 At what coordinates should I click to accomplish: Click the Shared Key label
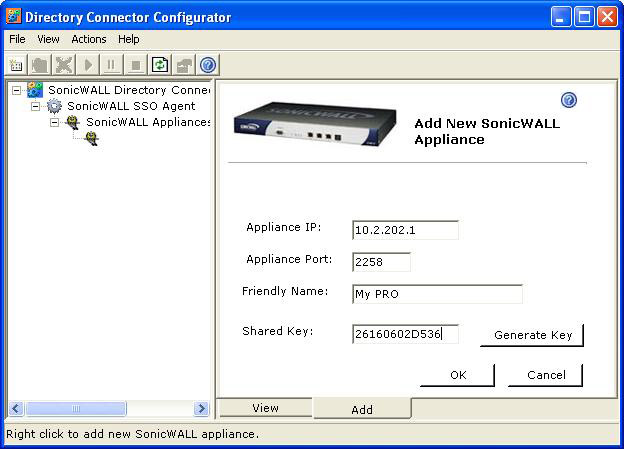click(278, 331)
